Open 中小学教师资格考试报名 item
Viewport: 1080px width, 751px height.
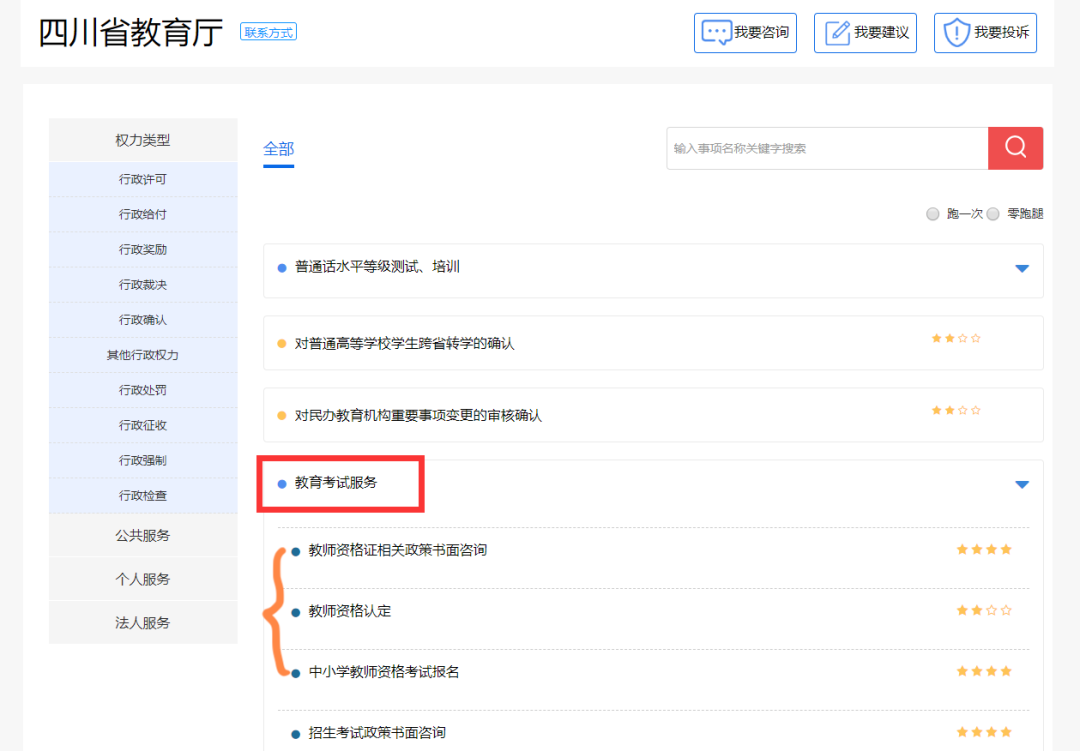[x=384, y=672]
